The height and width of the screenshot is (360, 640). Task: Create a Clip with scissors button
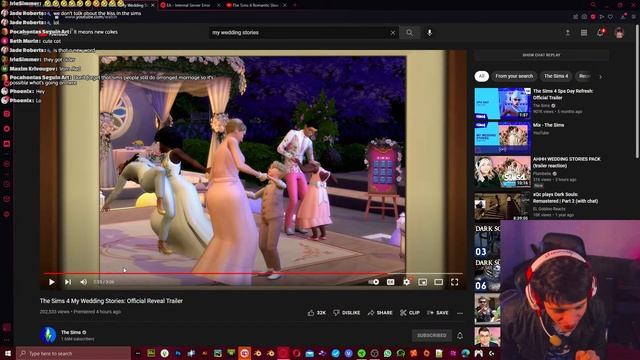pyautogui.click(x=410, y=313)
